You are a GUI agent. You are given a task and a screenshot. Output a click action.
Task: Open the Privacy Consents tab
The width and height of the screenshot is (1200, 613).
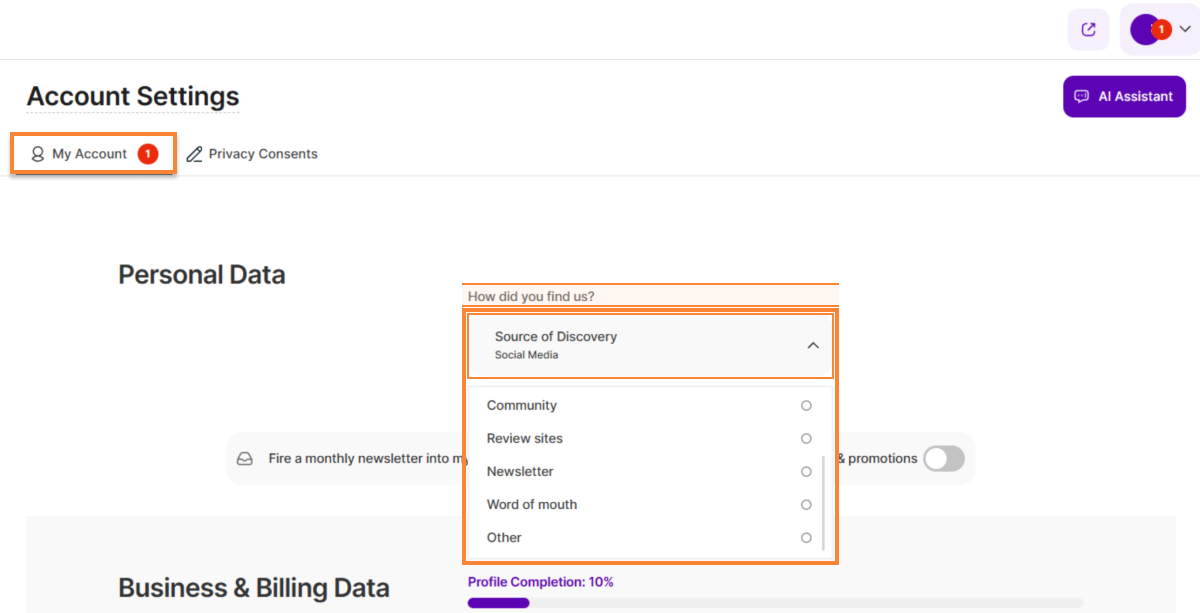click(262, 154)
